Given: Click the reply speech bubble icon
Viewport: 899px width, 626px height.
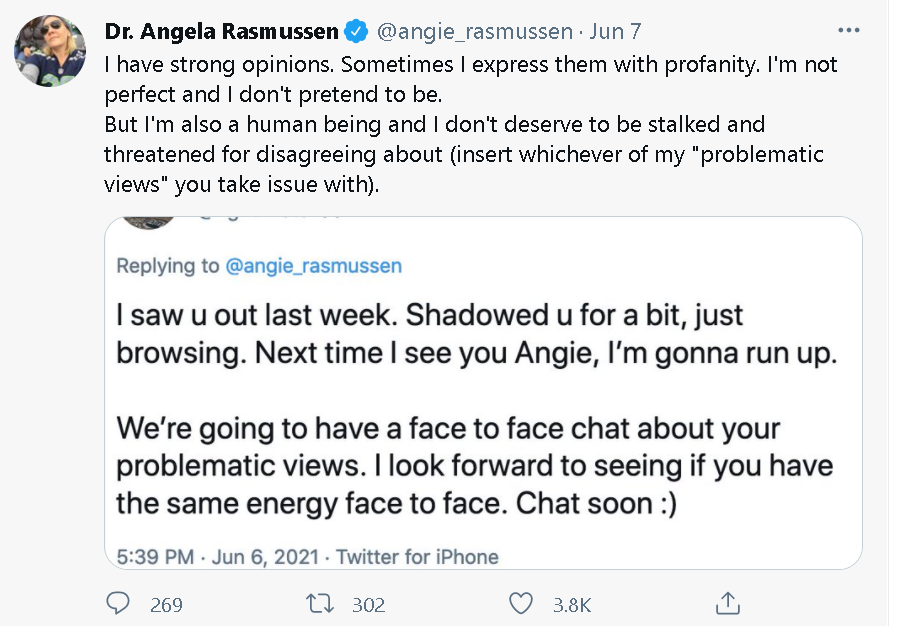Looking at the screenshot, I should click(x=118, y=604).
